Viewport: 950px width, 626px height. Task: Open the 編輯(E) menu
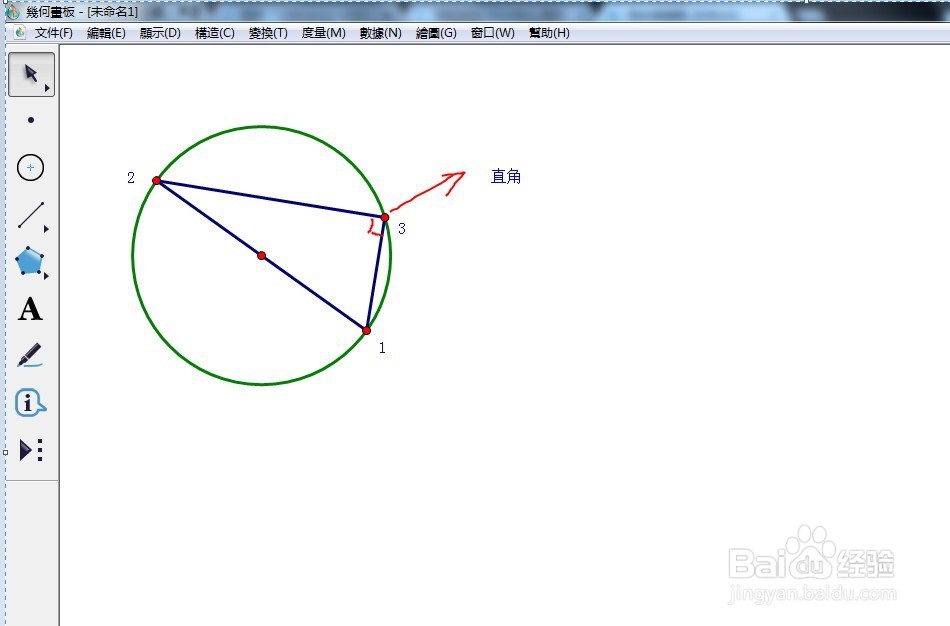[x=106, y=33]
